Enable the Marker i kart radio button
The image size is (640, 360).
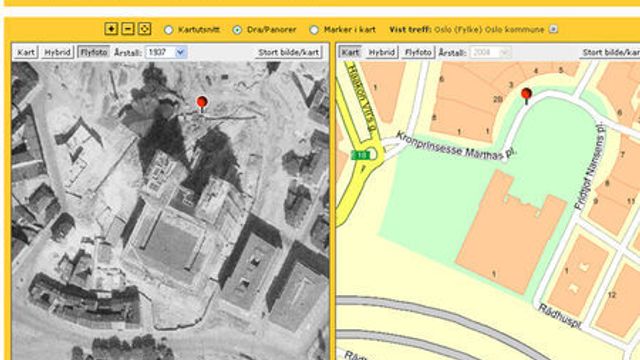(313, 30)
